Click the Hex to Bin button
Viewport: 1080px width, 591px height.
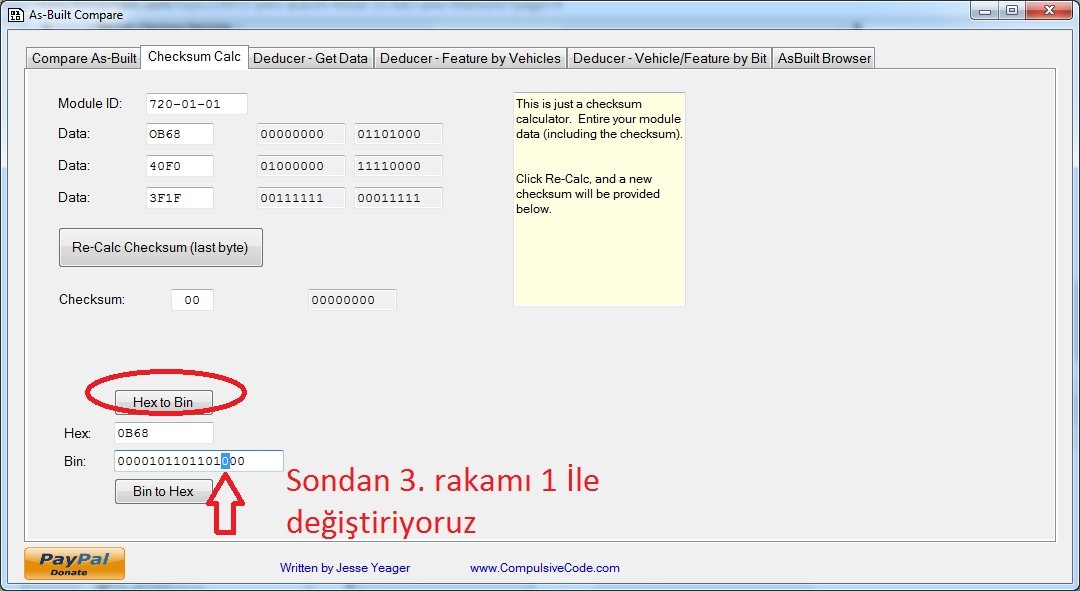pos(163,402)
